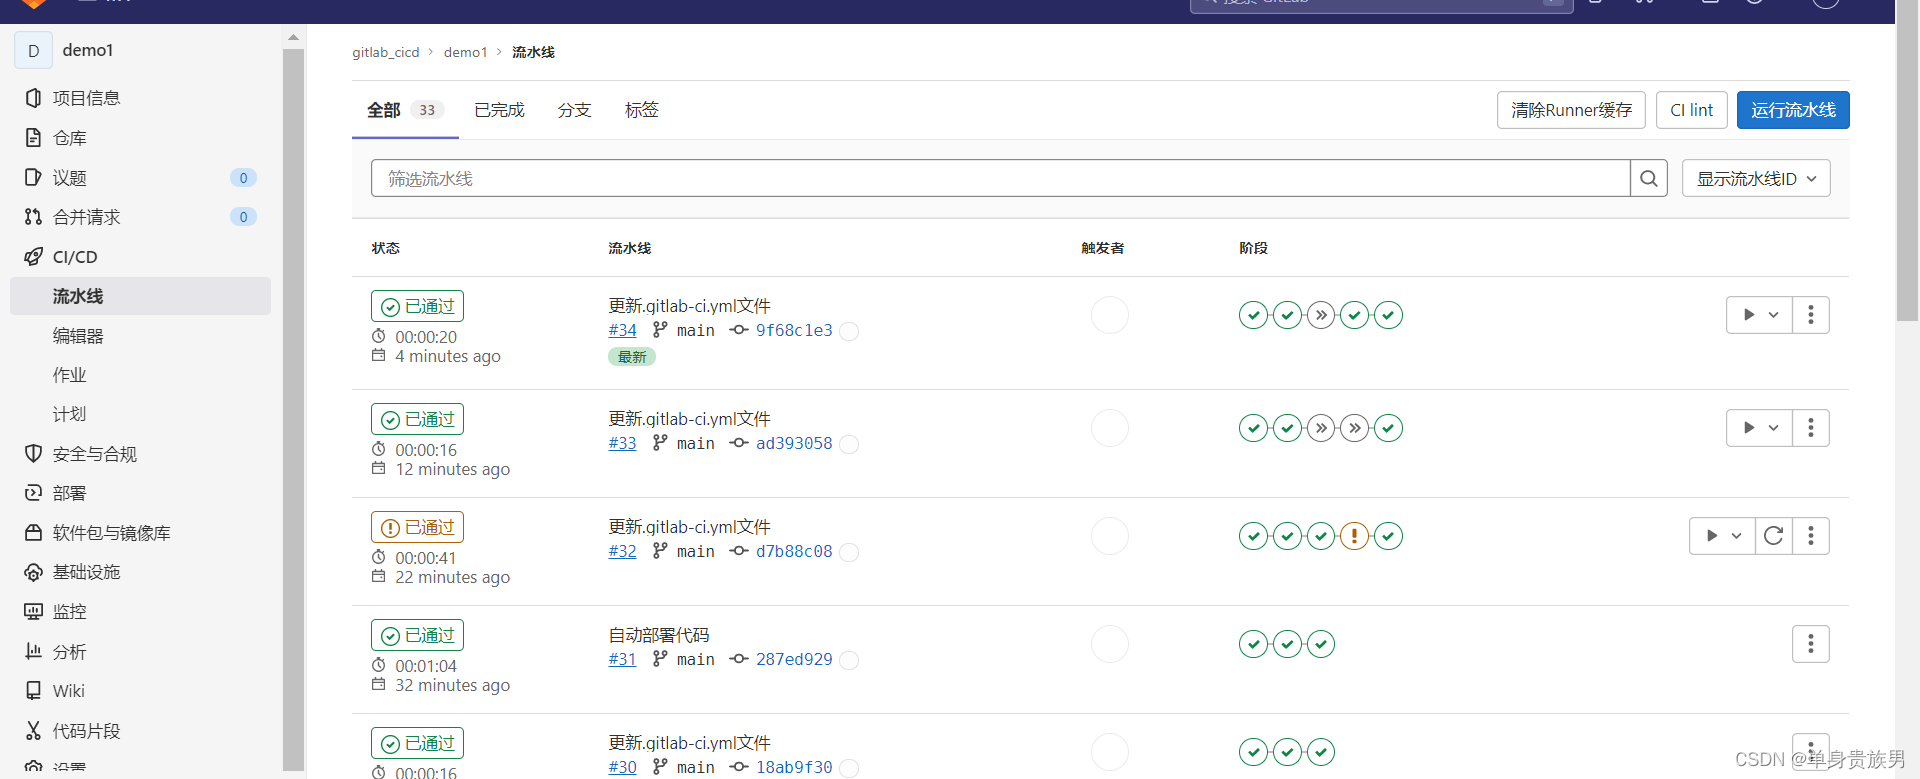Click the pipeline filter search icon
Screen dimensions: 1920x779
click(1649, 178)
